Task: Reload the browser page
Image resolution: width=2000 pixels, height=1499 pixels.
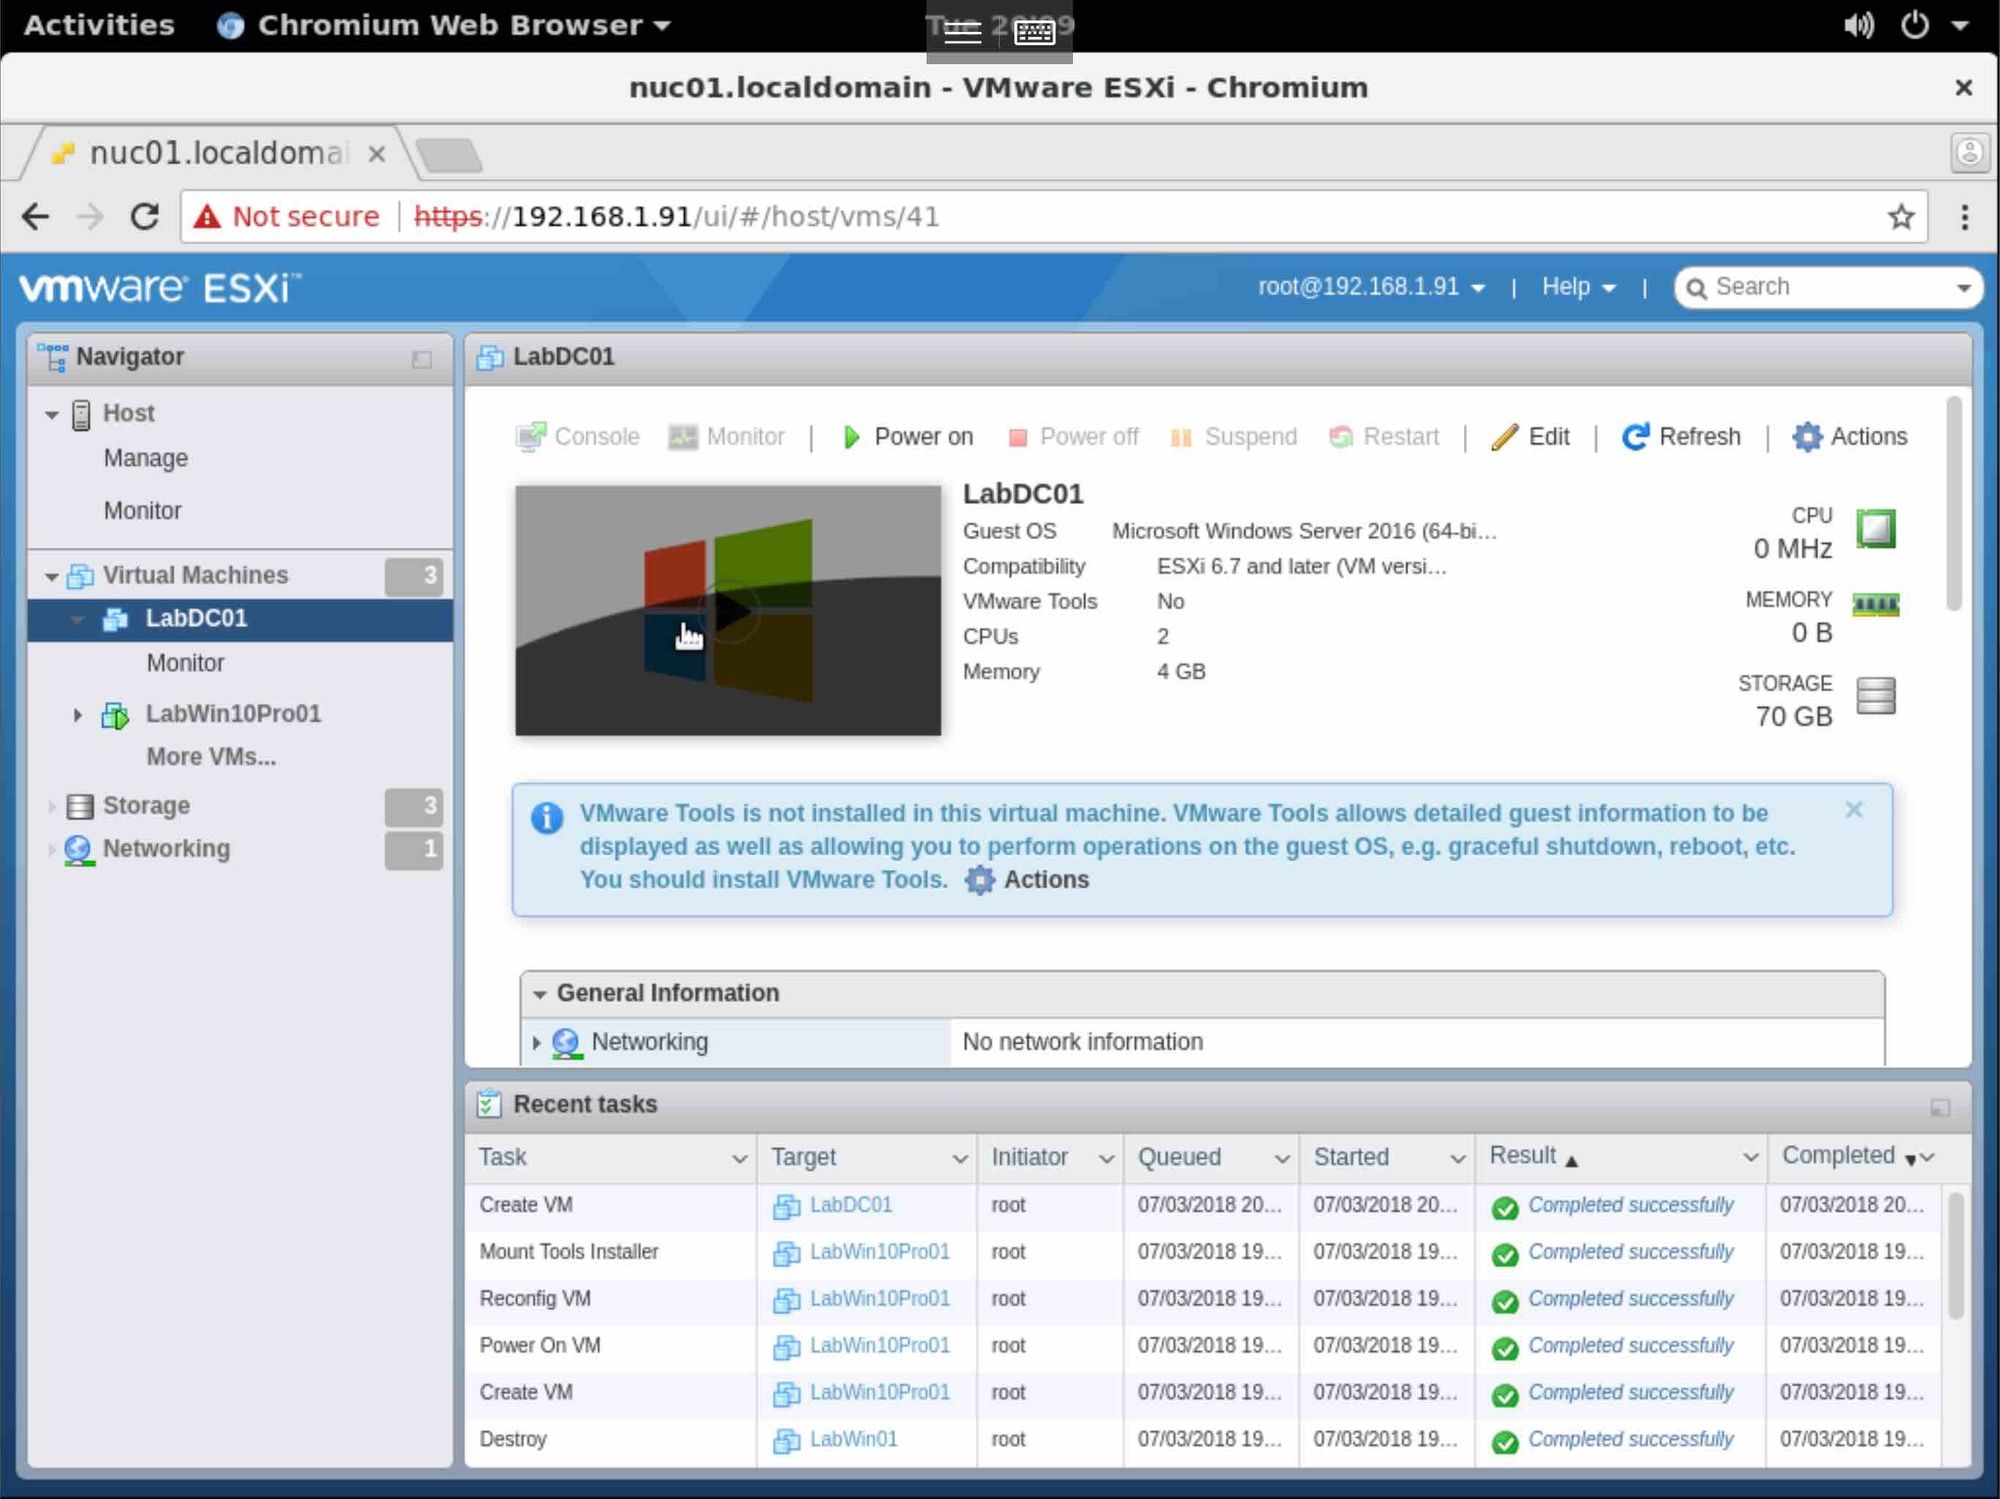Action: [145, 217]
